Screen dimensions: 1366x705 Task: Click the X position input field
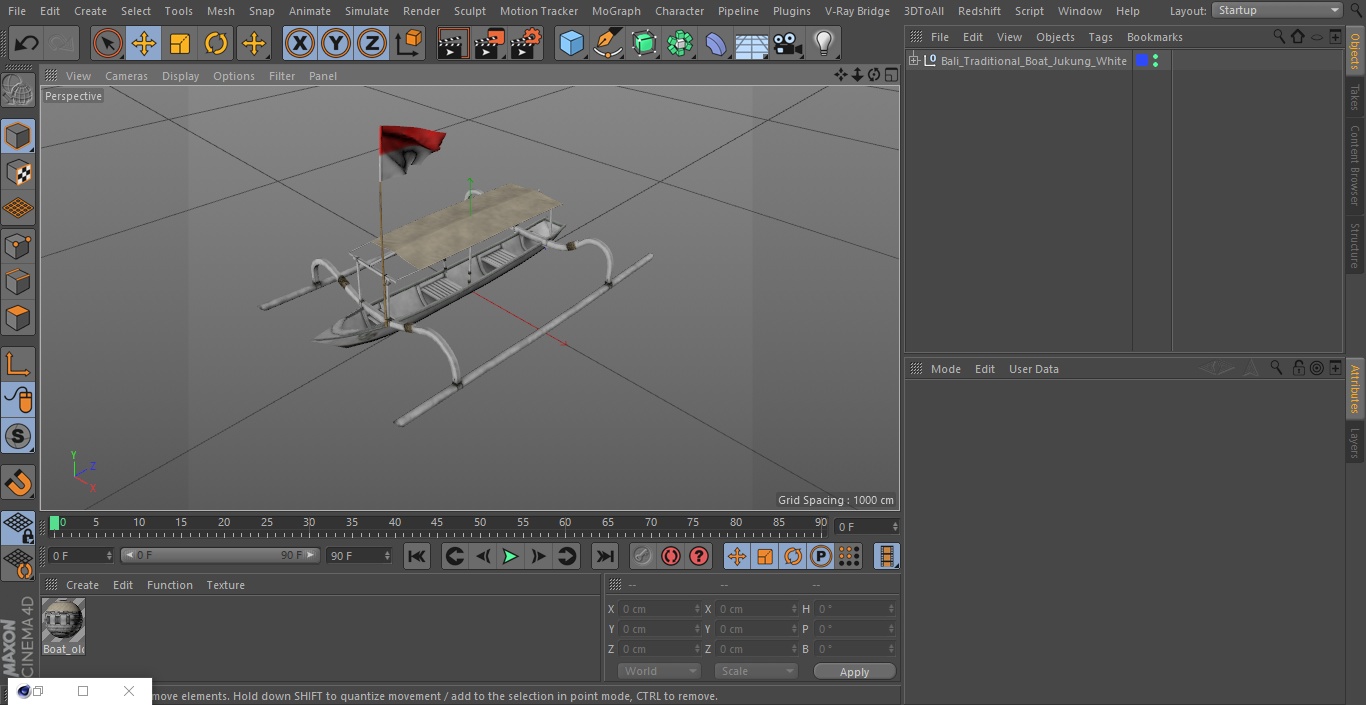pos(660,609)
